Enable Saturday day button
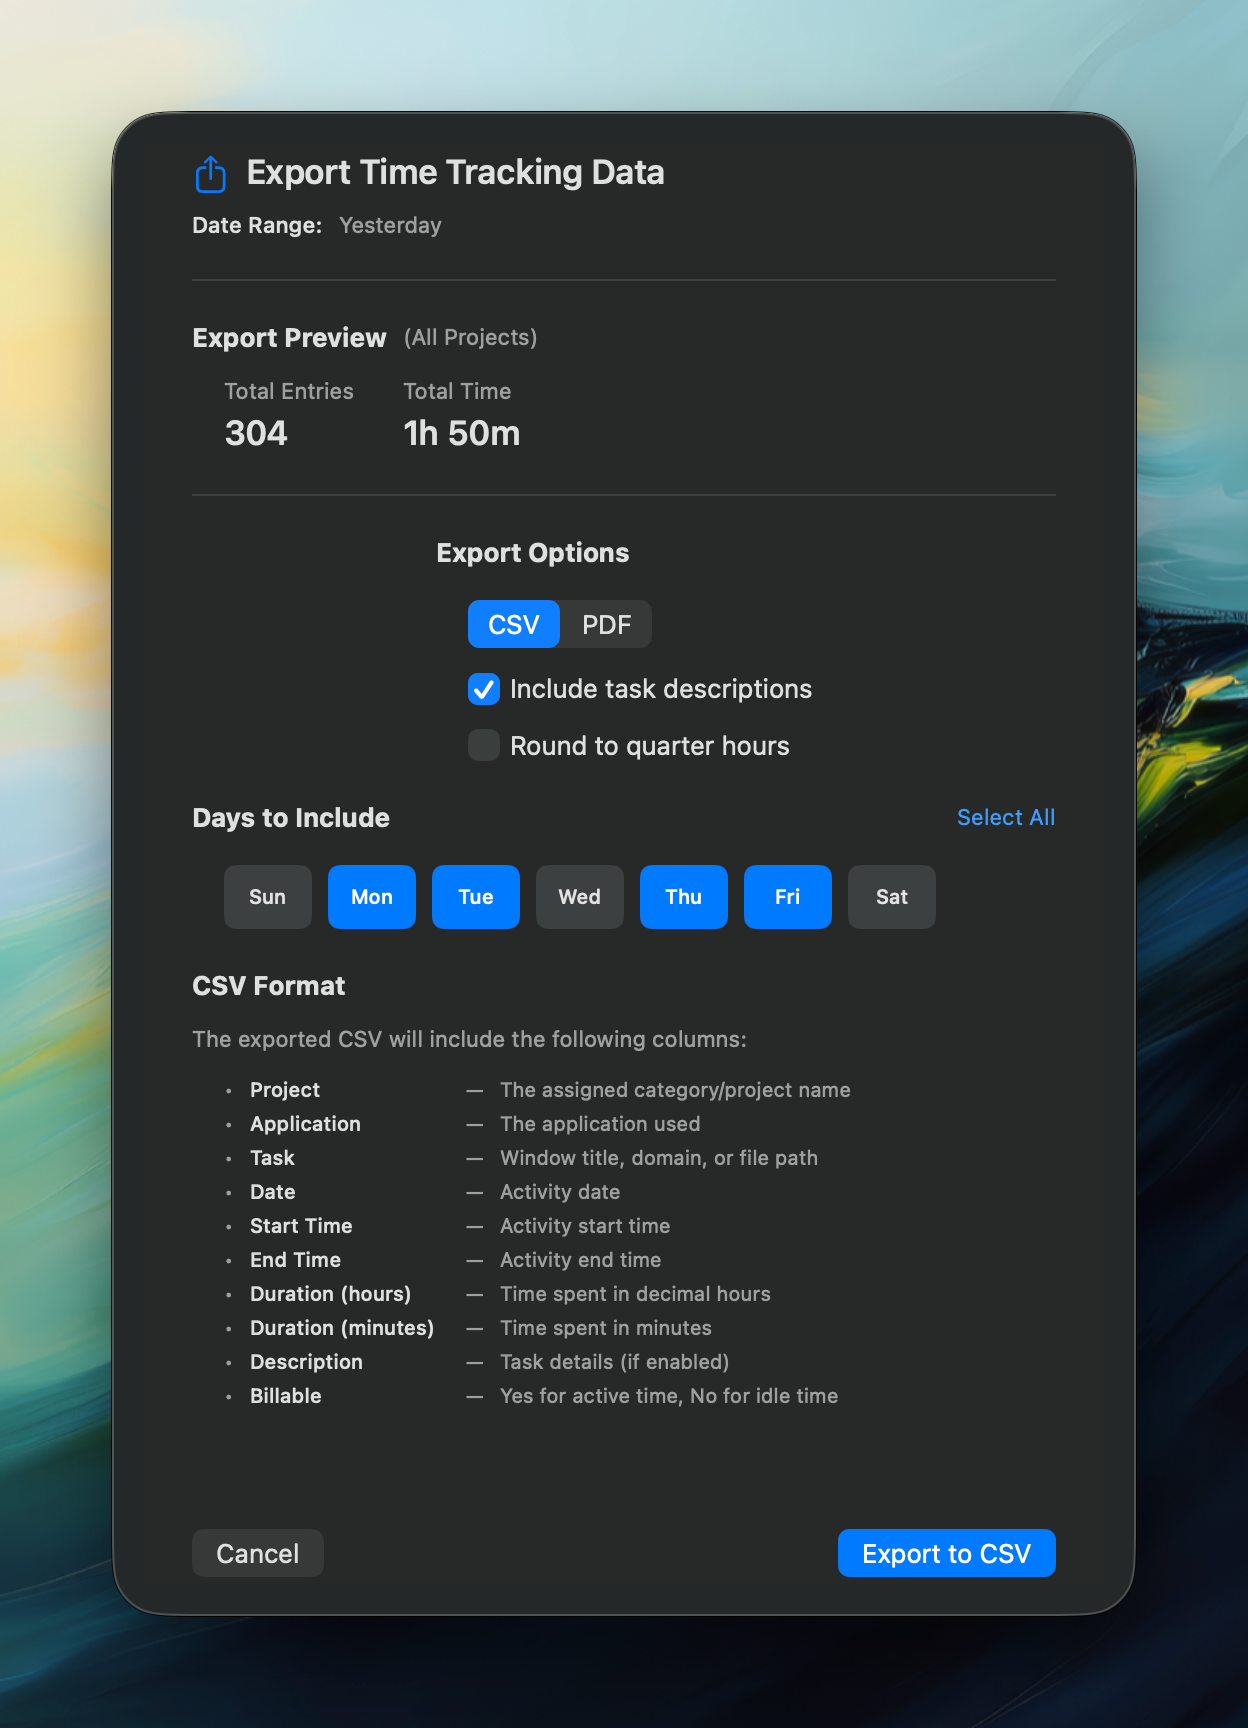The height and width of the screenshot is (1728, 1248). pos(892,897)
